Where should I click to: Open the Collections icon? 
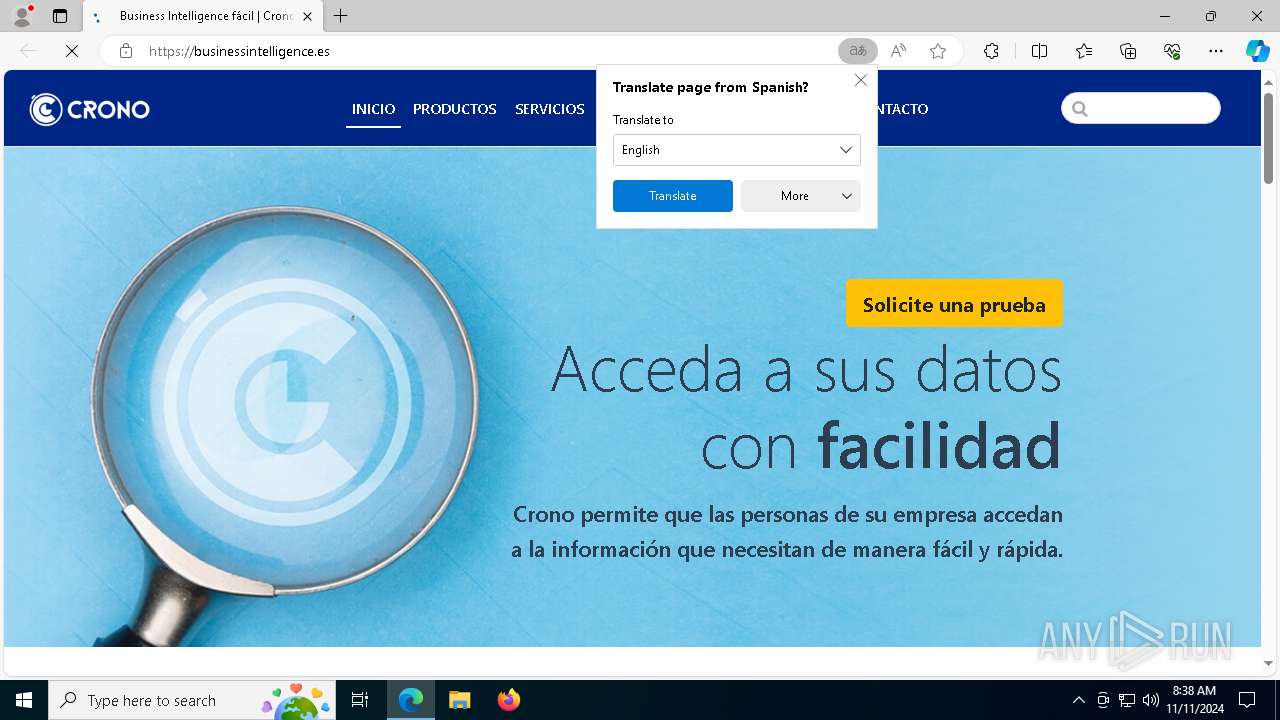(1128, 51)
